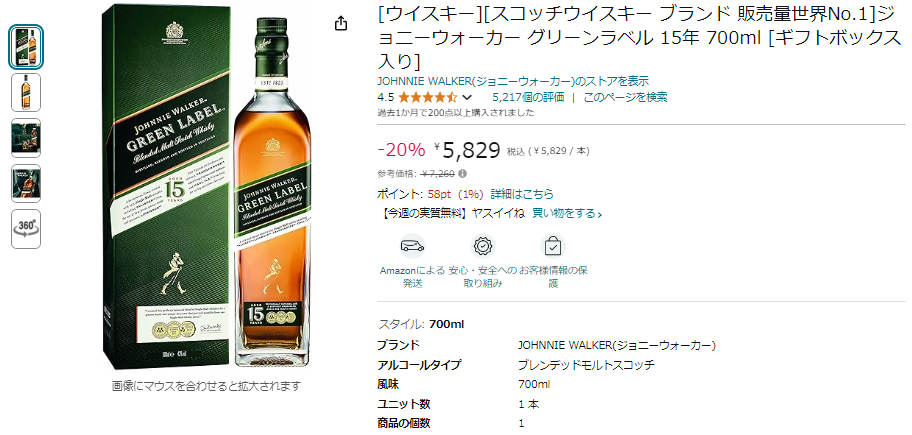Viewport: 912px width, 435px height.
Task: Click the share icon above the product image
Action: [x=341, y=24]
